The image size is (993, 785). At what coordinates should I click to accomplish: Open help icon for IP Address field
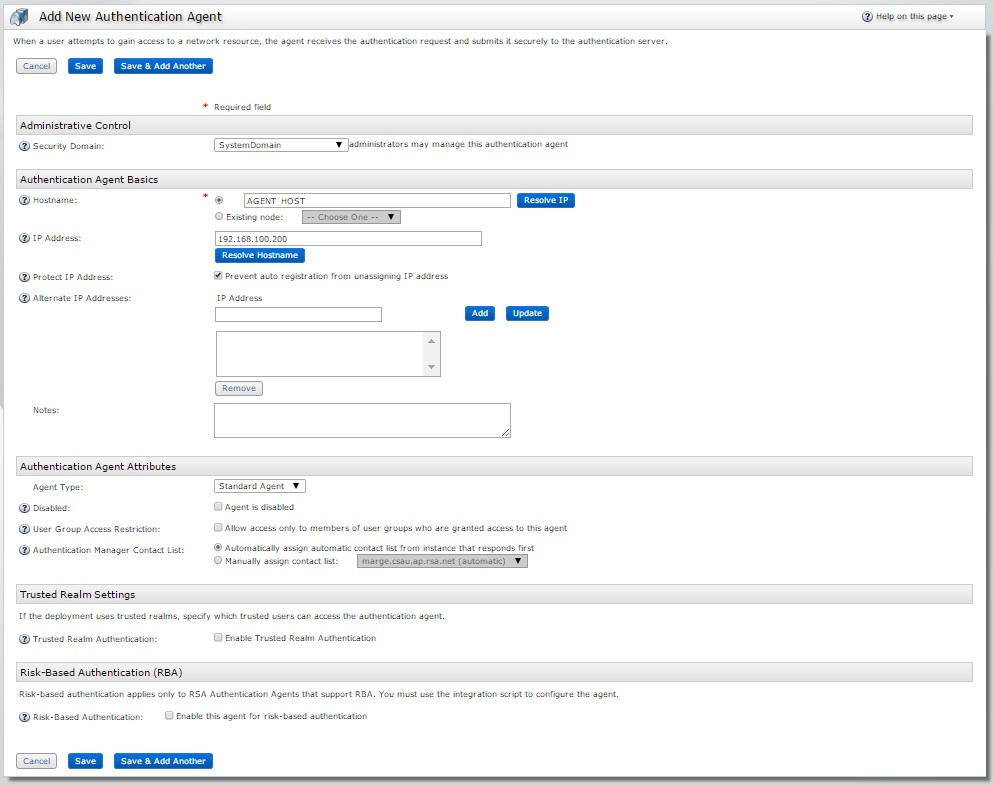[25, 238]
